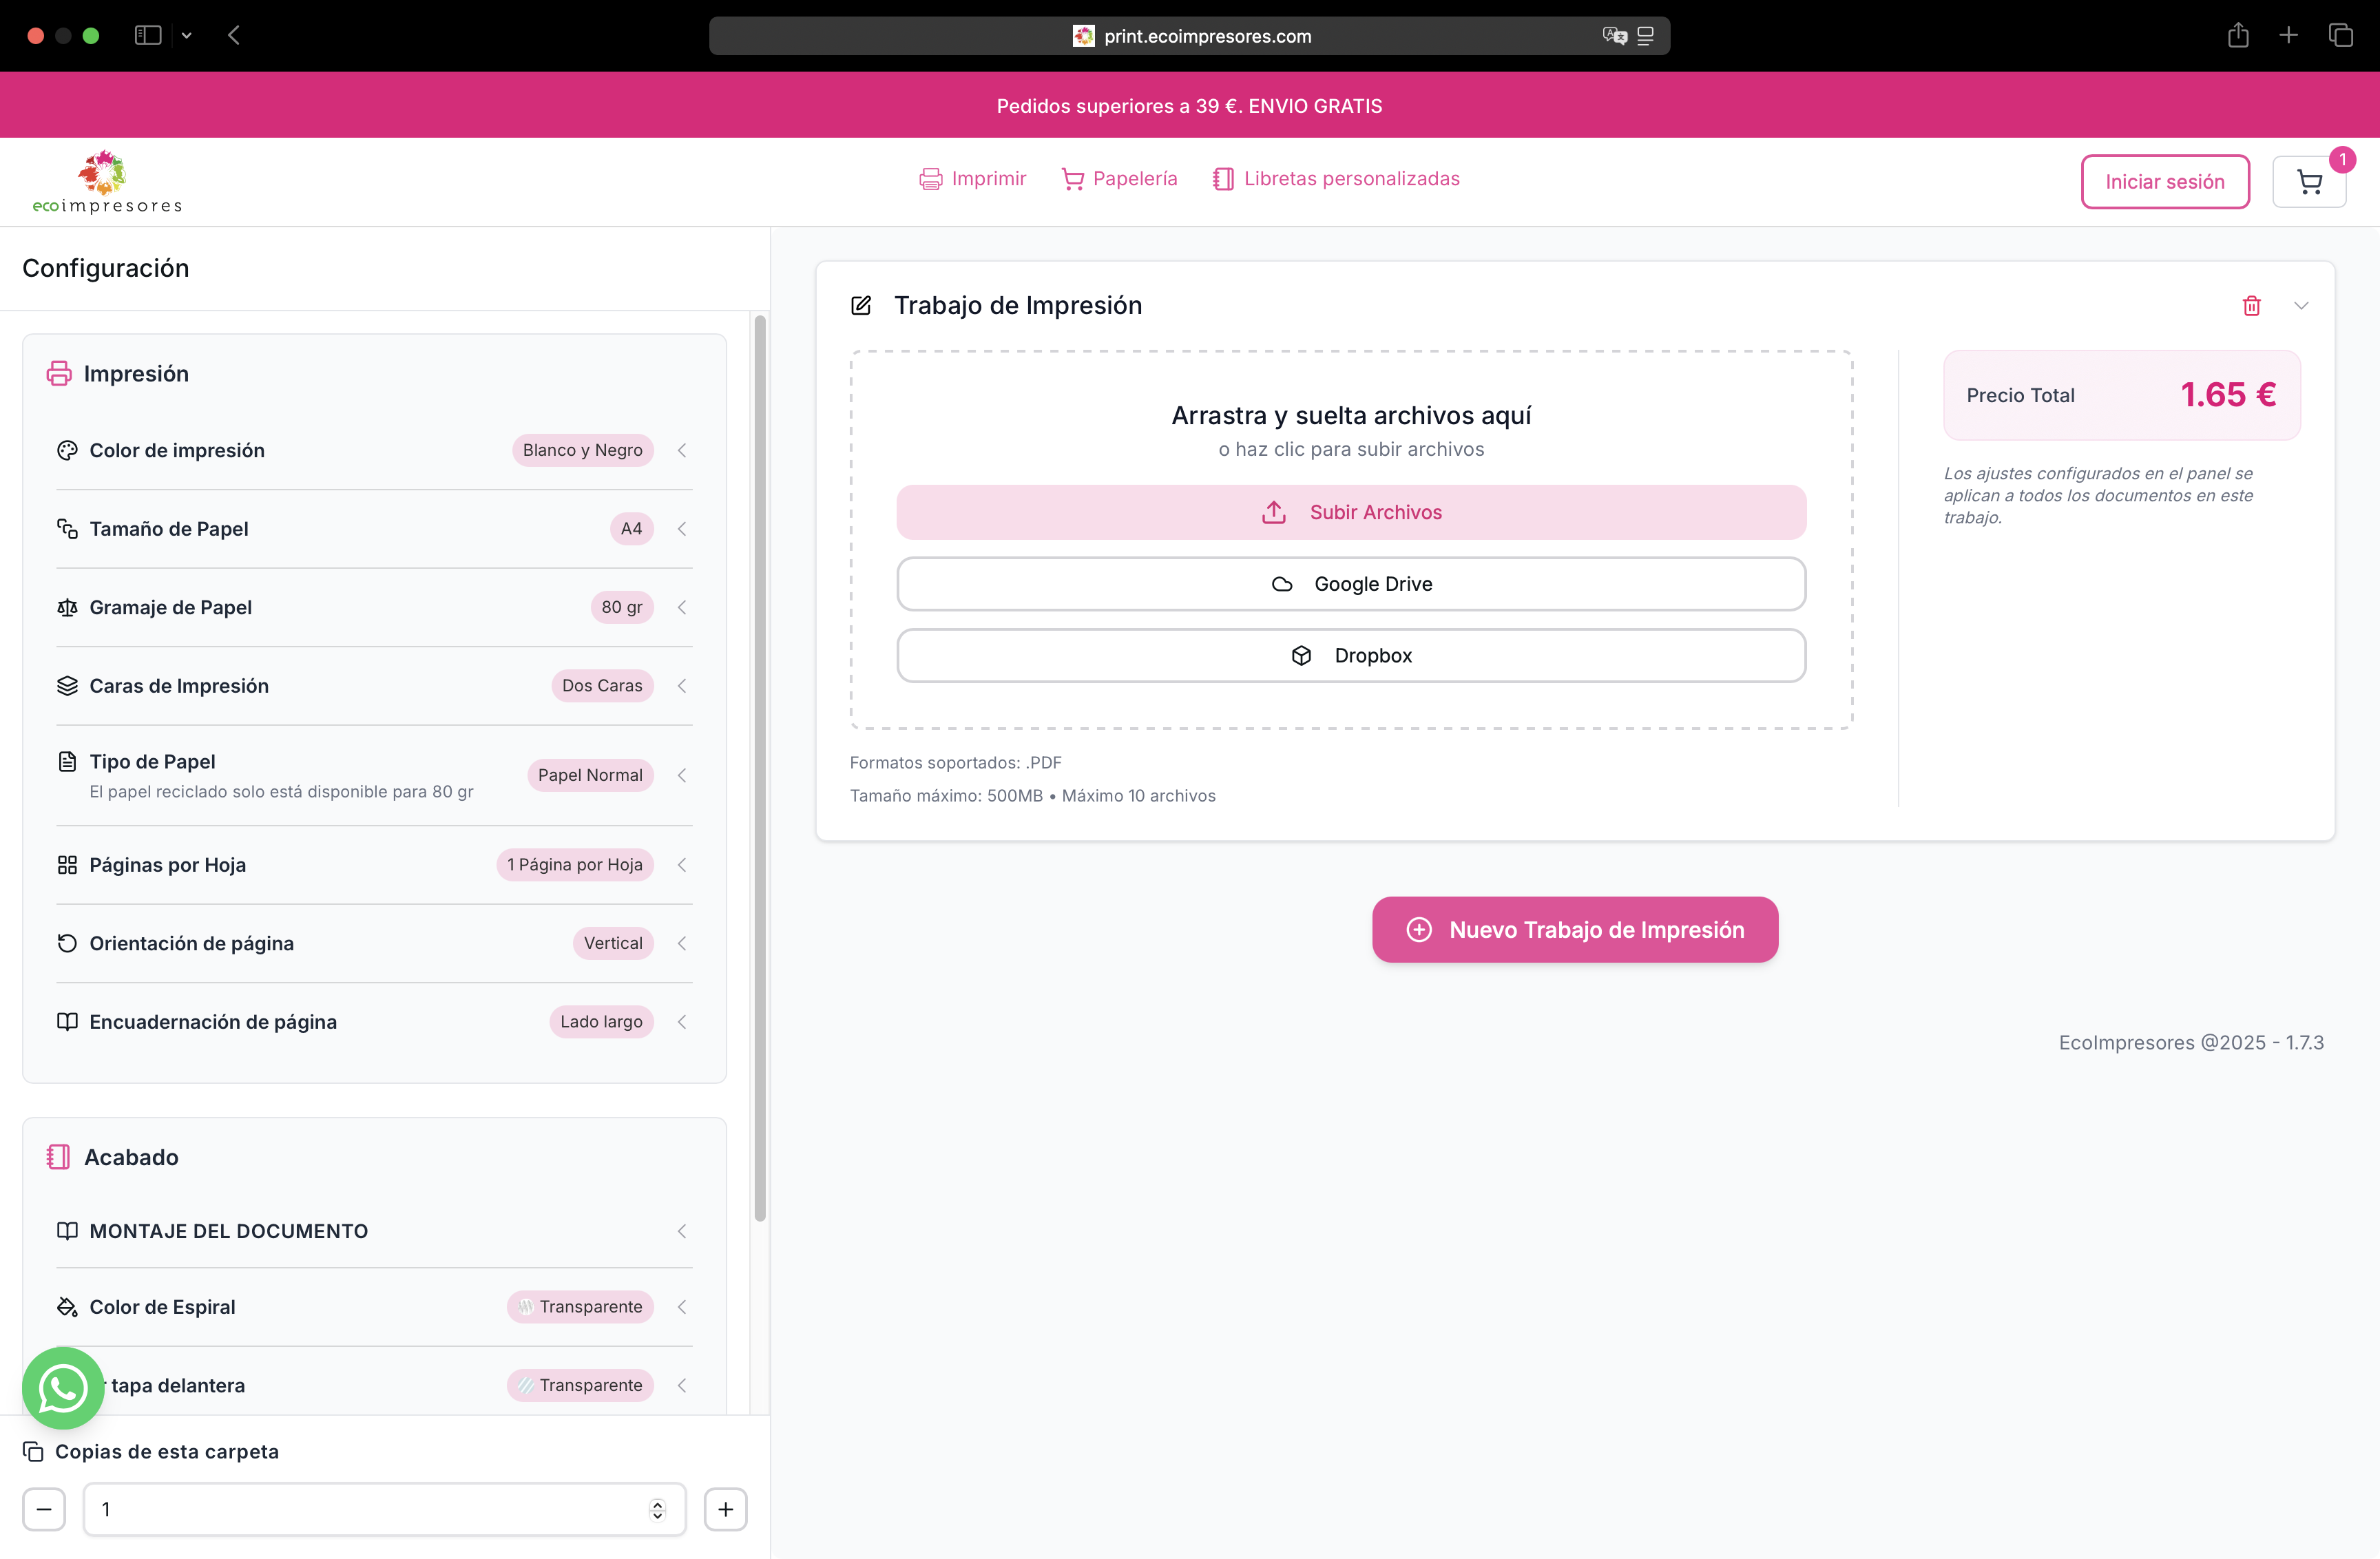
Task: Expand the Tamaño de Papel setting
Action: pos(682,529)
